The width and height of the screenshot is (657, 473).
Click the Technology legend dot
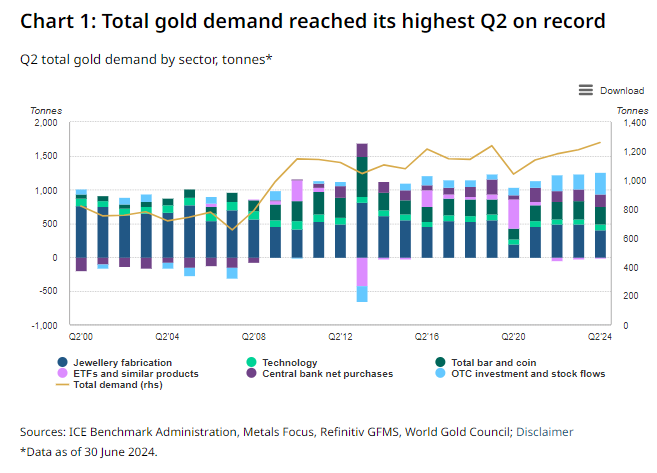coord(251,363)
